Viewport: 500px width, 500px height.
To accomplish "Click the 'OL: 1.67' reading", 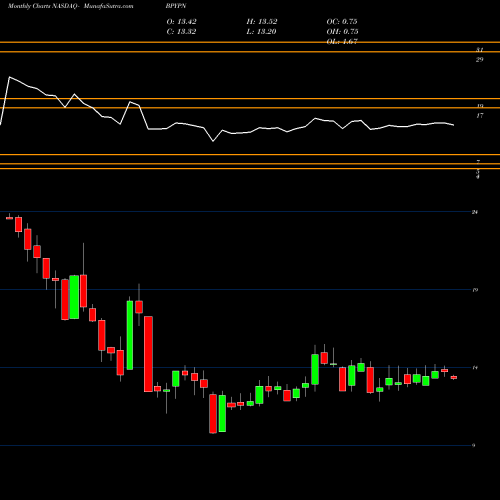I will [342, 42].
